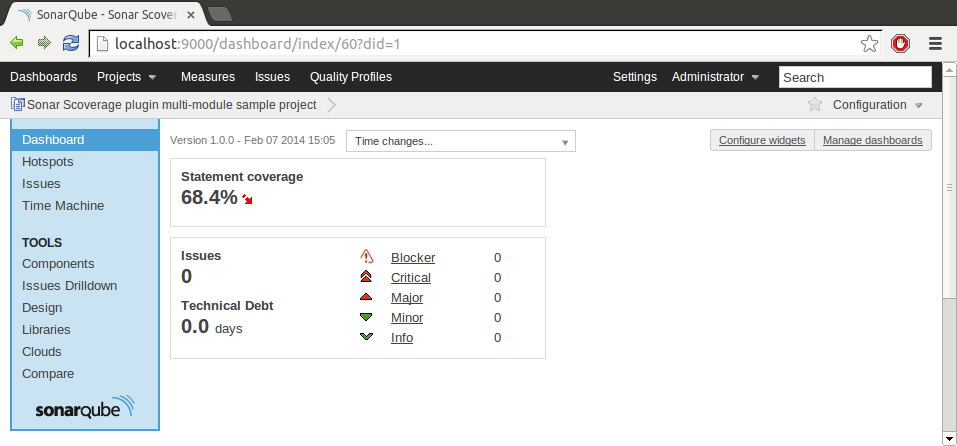Click the project icon beside the project name
This screenshot has width=957, height=446.
pyautogui.click(x=17, y=105)
